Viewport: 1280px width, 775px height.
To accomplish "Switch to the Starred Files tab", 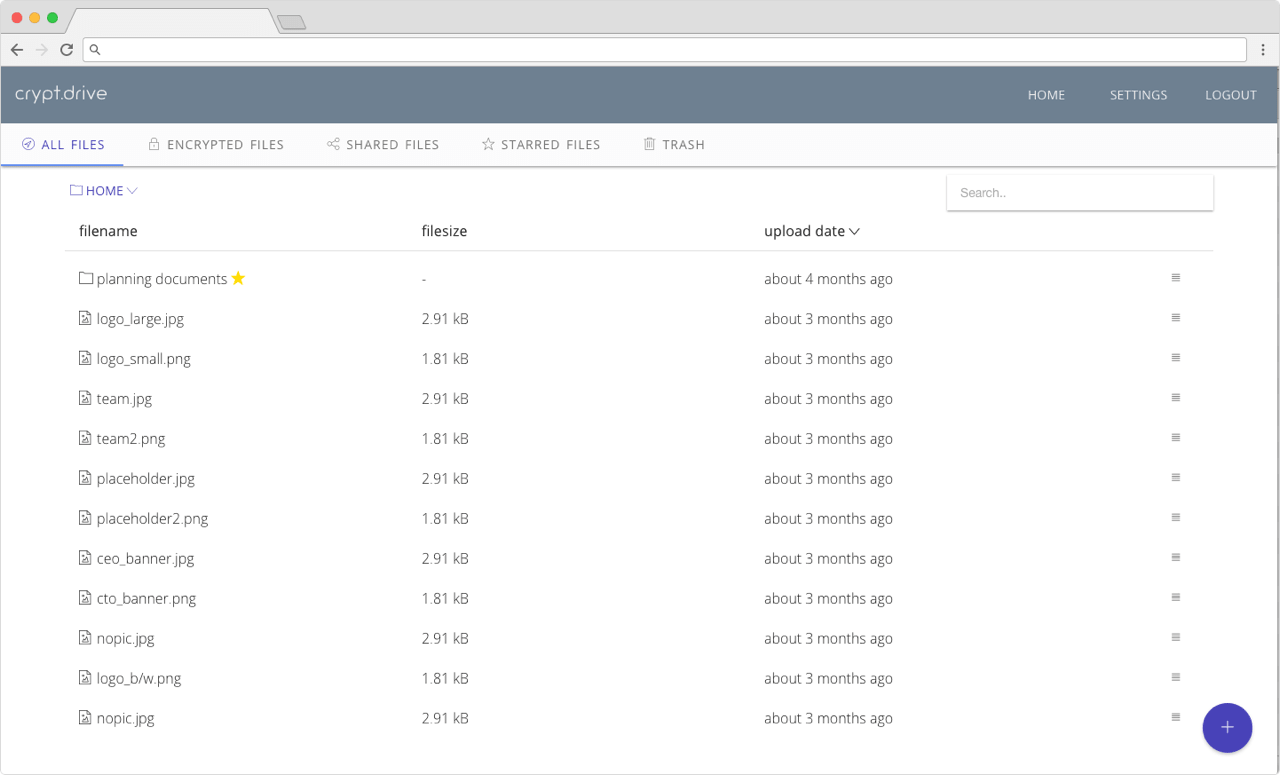I will click(541, 145).
